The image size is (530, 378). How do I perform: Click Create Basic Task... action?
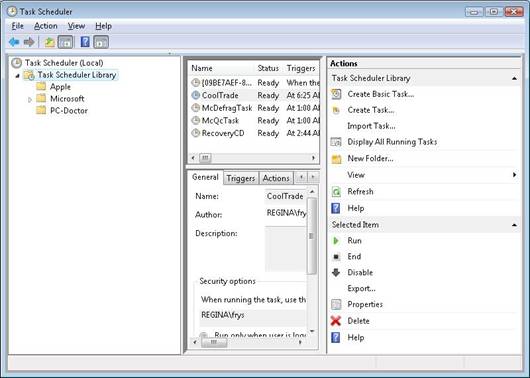coord(381,94)
